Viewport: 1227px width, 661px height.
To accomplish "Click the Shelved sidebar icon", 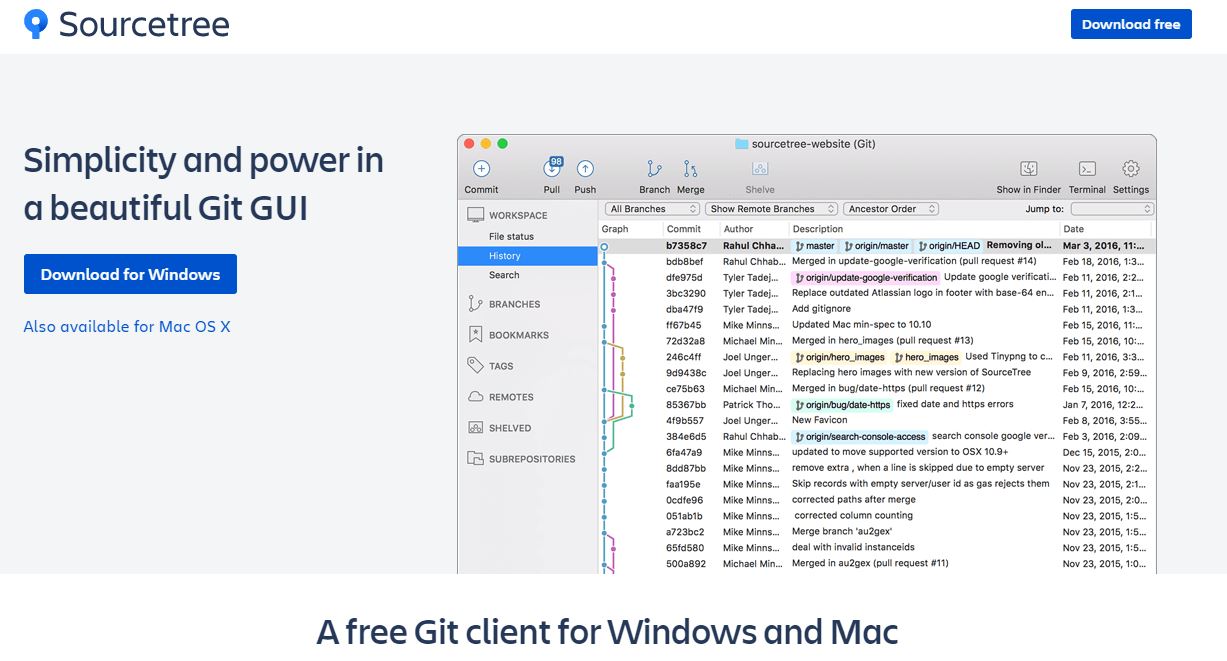I will [x=475, y=428].
